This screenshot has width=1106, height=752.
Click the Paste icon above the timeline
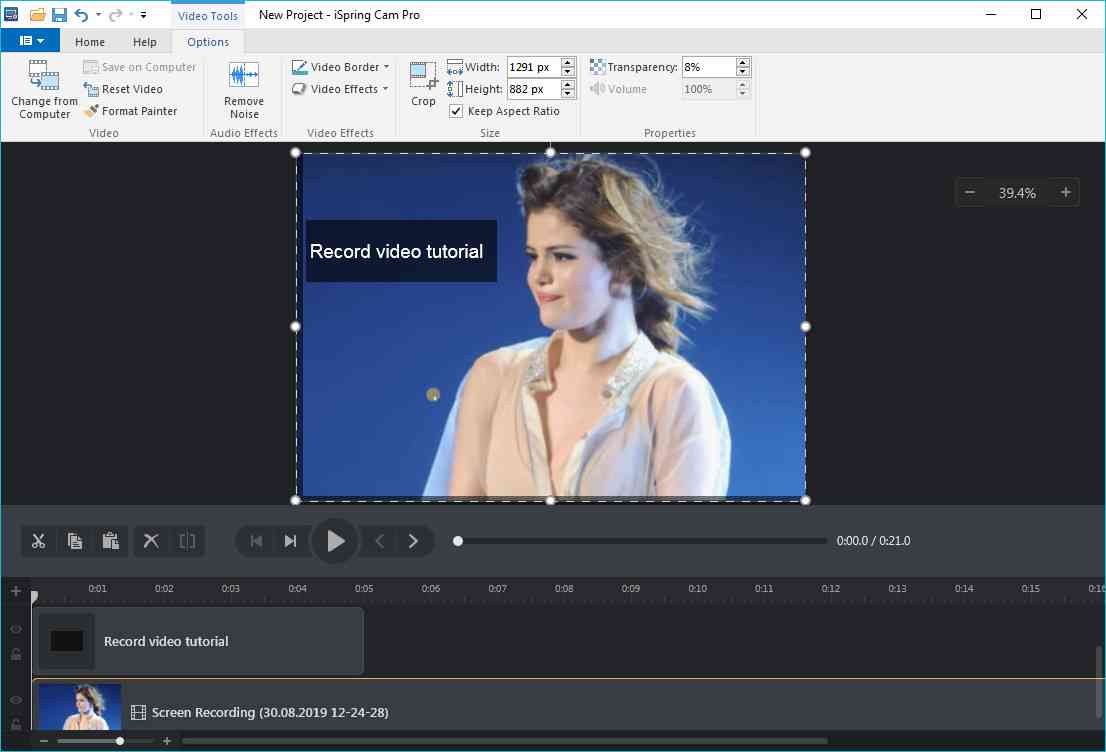click(x=111, y=540)
